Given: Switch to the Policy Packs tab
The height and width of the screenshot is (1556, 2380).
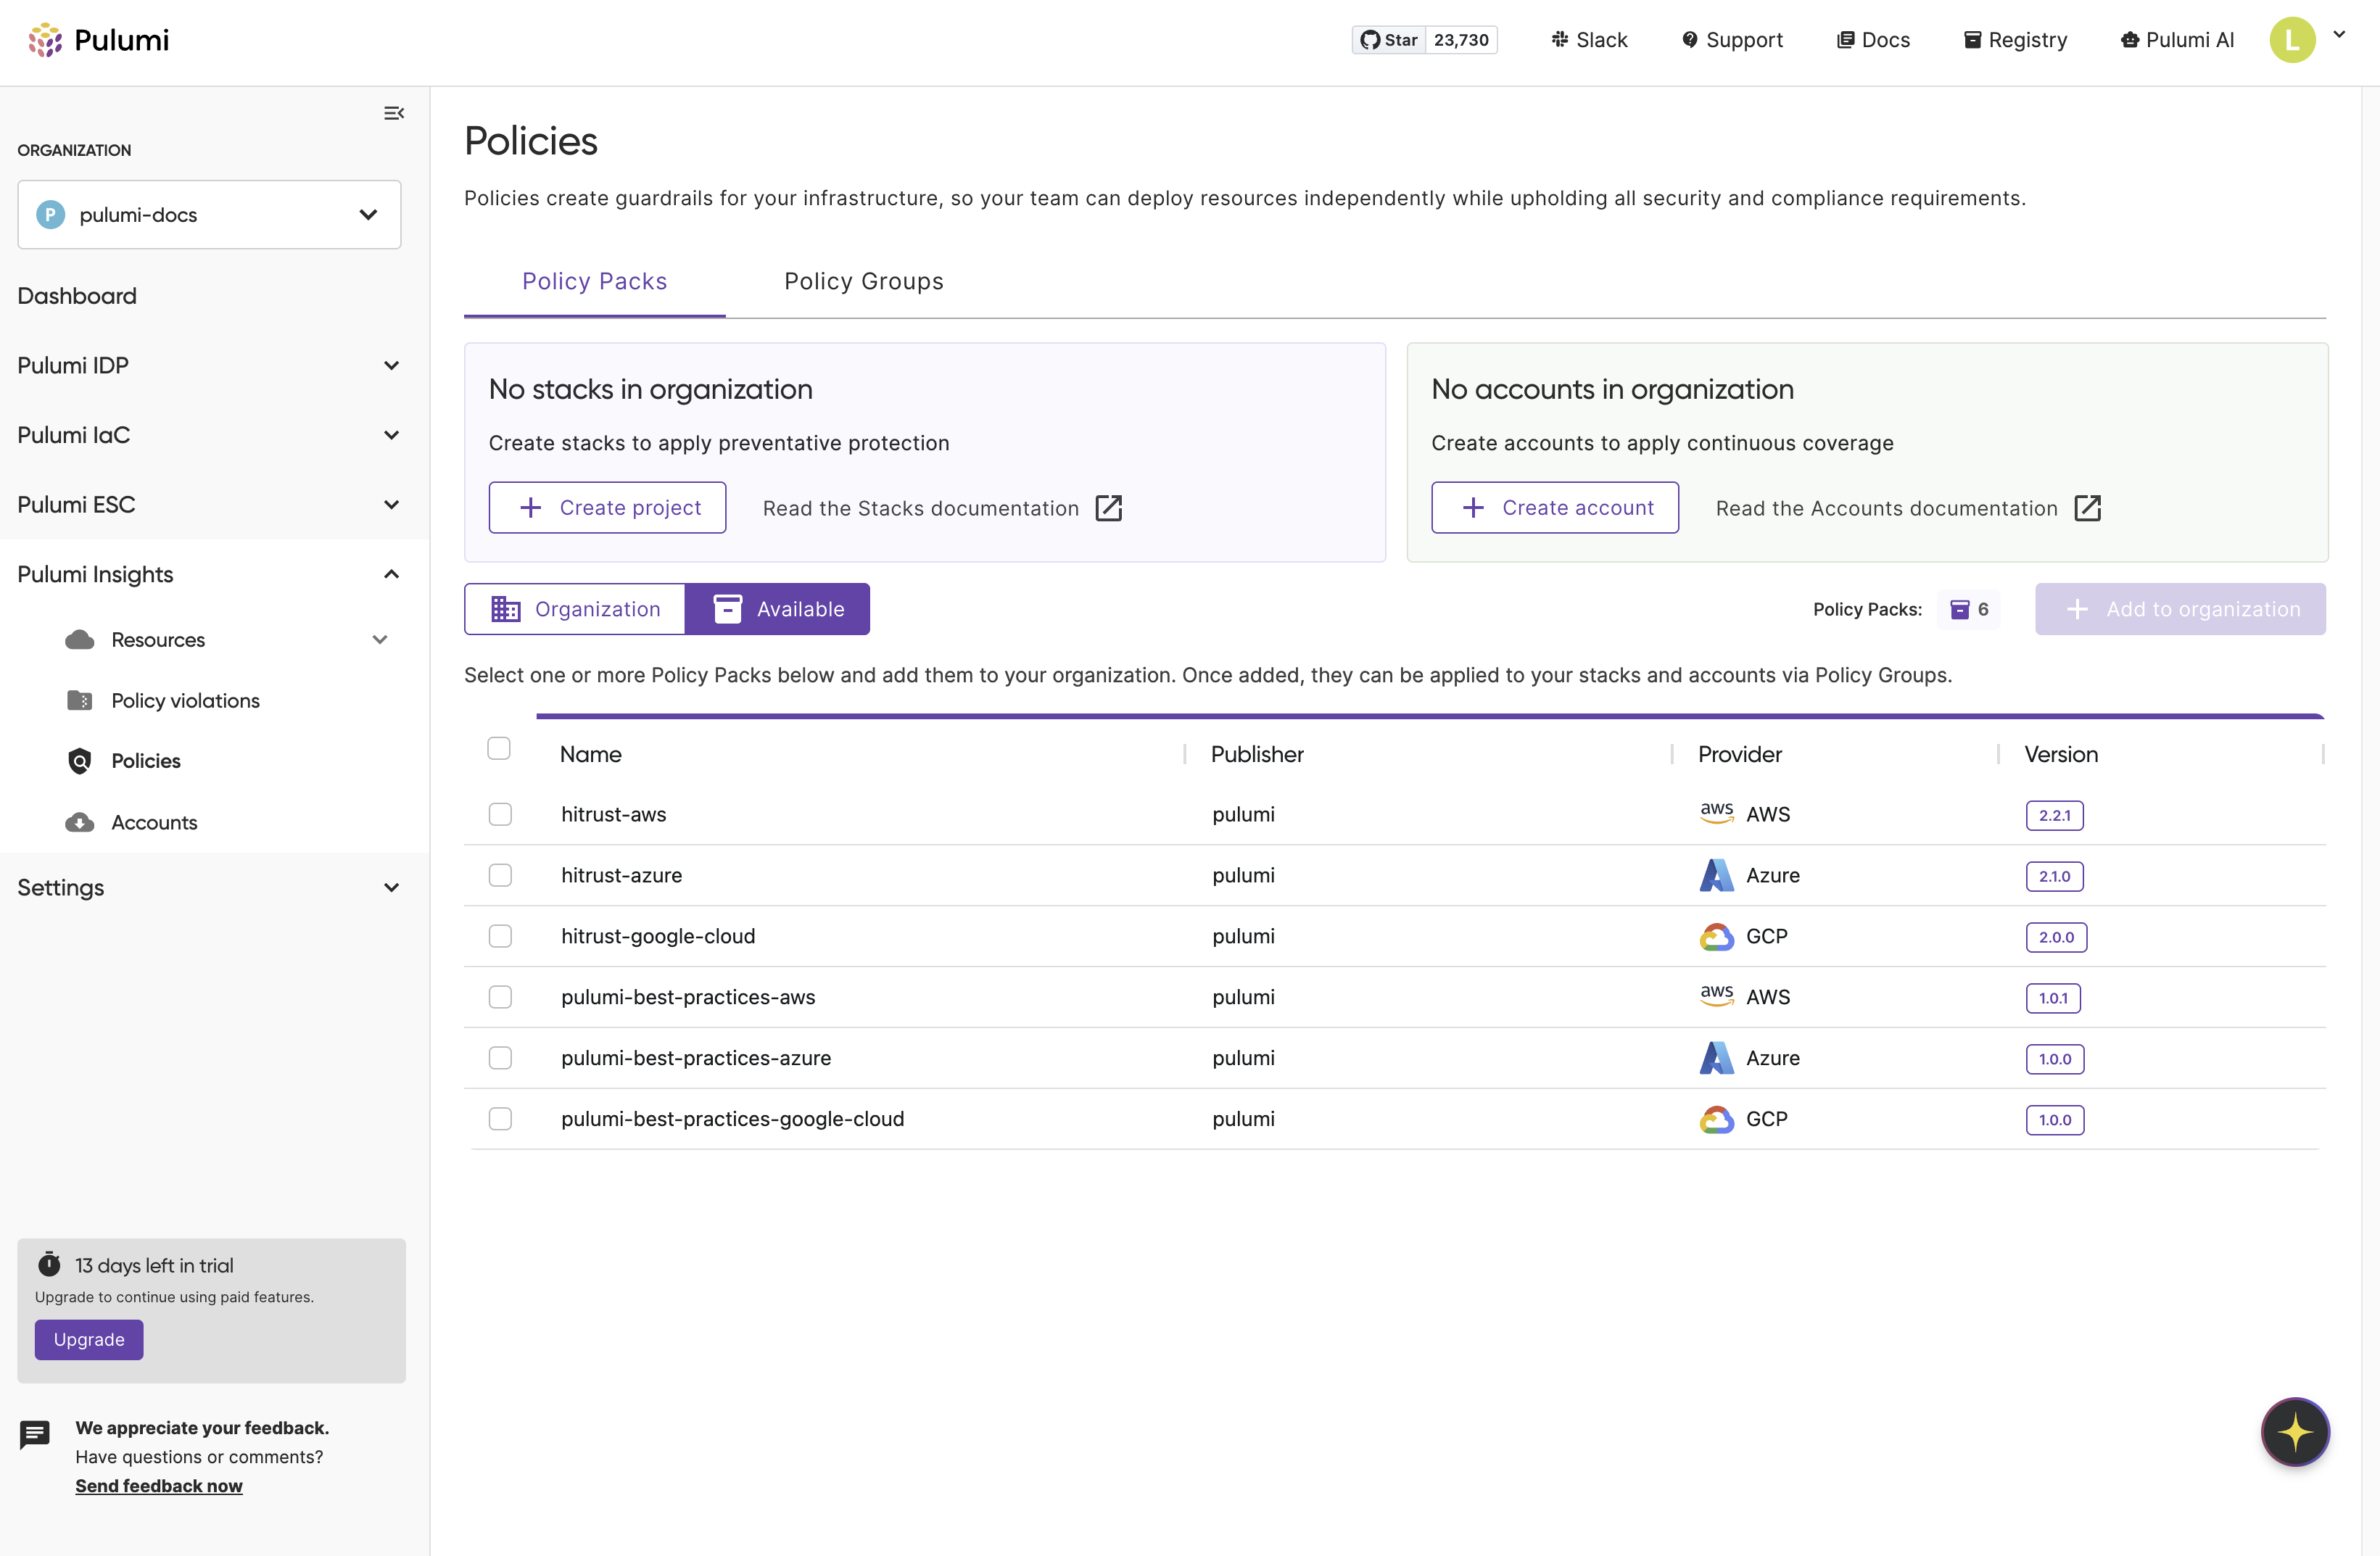Looking at the screenshot, I should 594,282.
